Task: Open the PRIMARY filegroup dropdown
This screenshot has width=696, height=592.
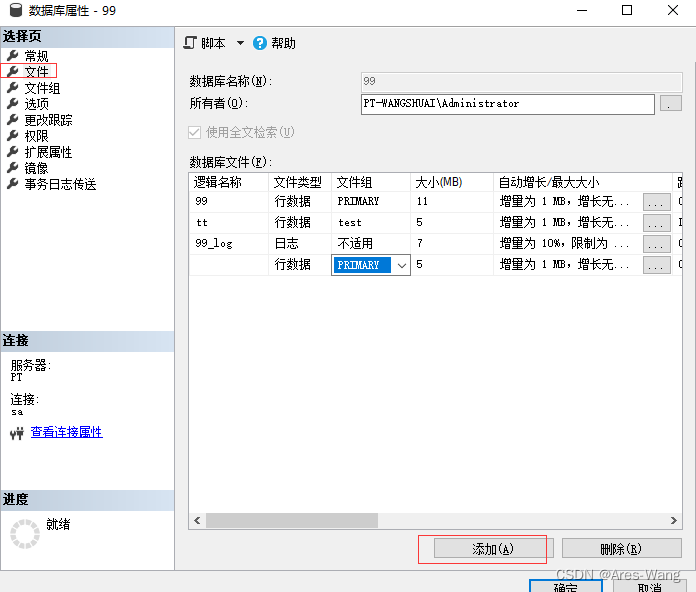Action: pyautogui.click(x=402, y=265)
